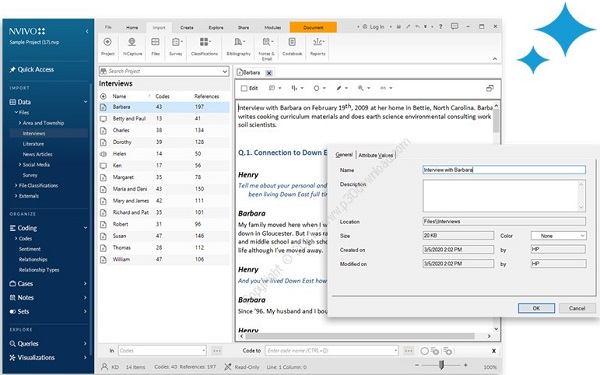600x375 pixels.
Task: Collapse the ribbon with the up chevron
Action: coord(494,59)
